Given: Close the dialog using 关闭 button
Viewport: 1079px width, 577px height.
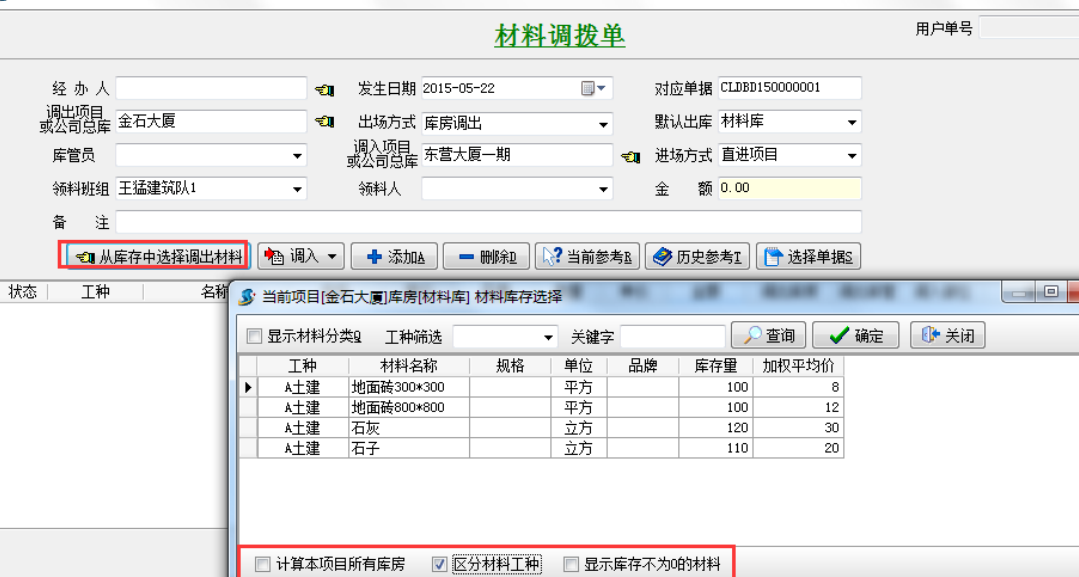Looking at the screenshot, I should click(947, 336).
